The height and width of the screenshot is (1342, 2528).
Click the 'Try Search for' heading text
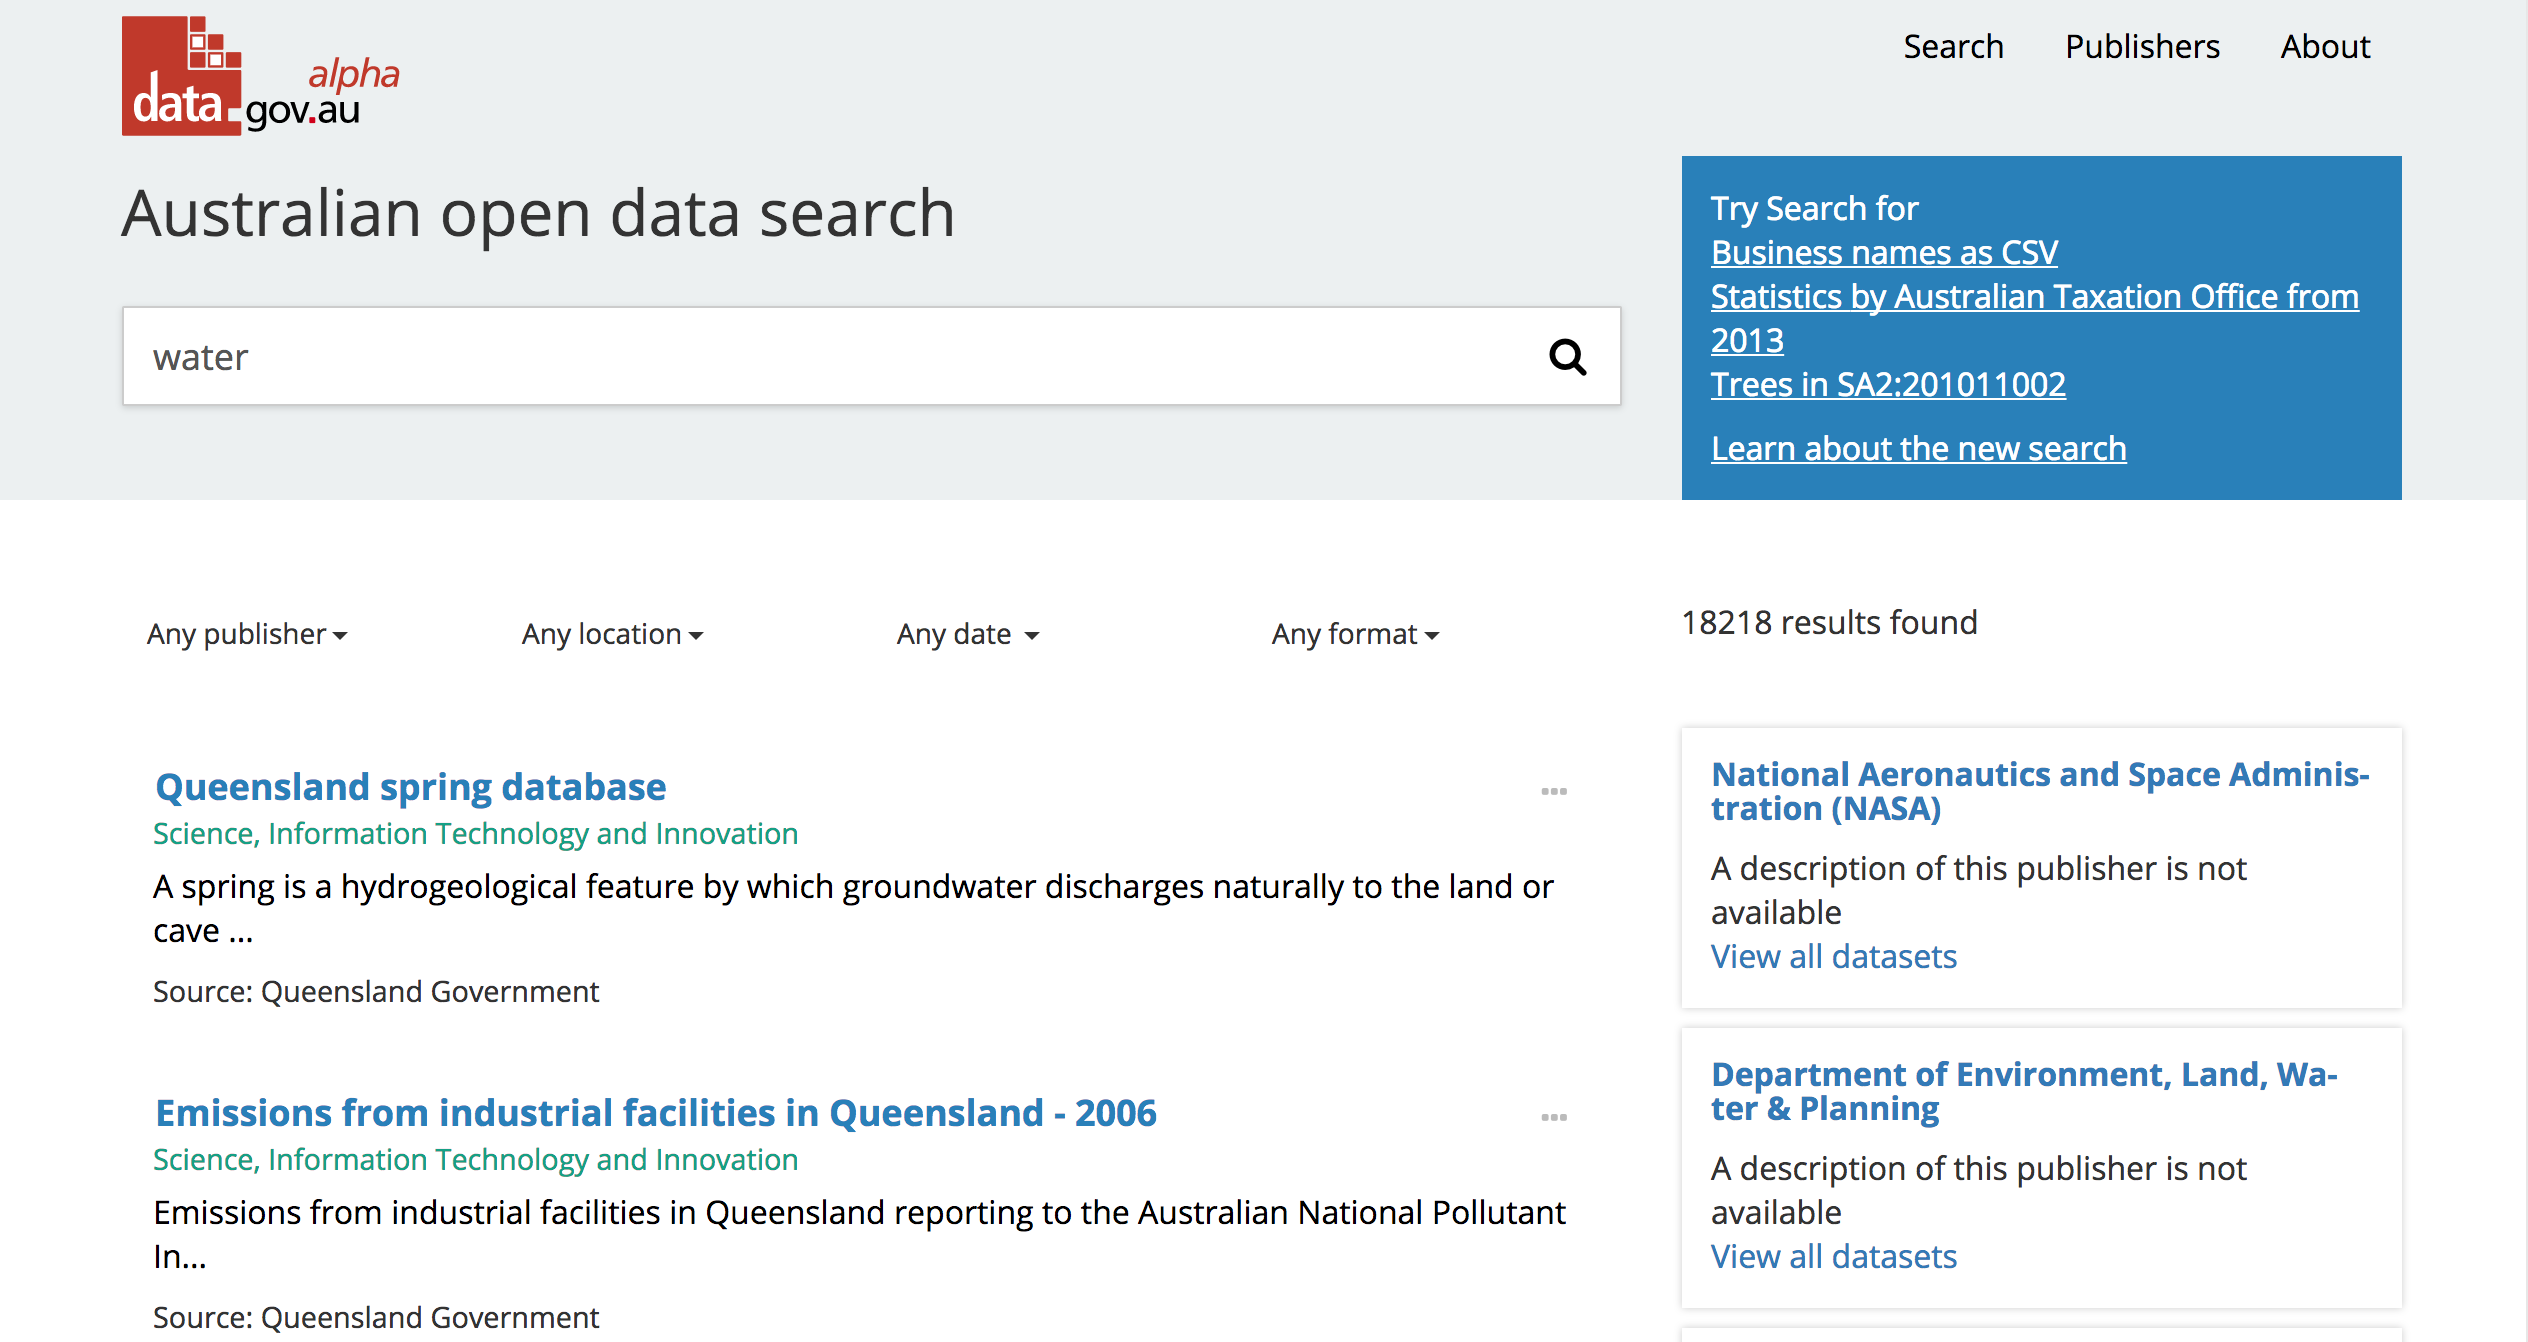[1814, 209]
